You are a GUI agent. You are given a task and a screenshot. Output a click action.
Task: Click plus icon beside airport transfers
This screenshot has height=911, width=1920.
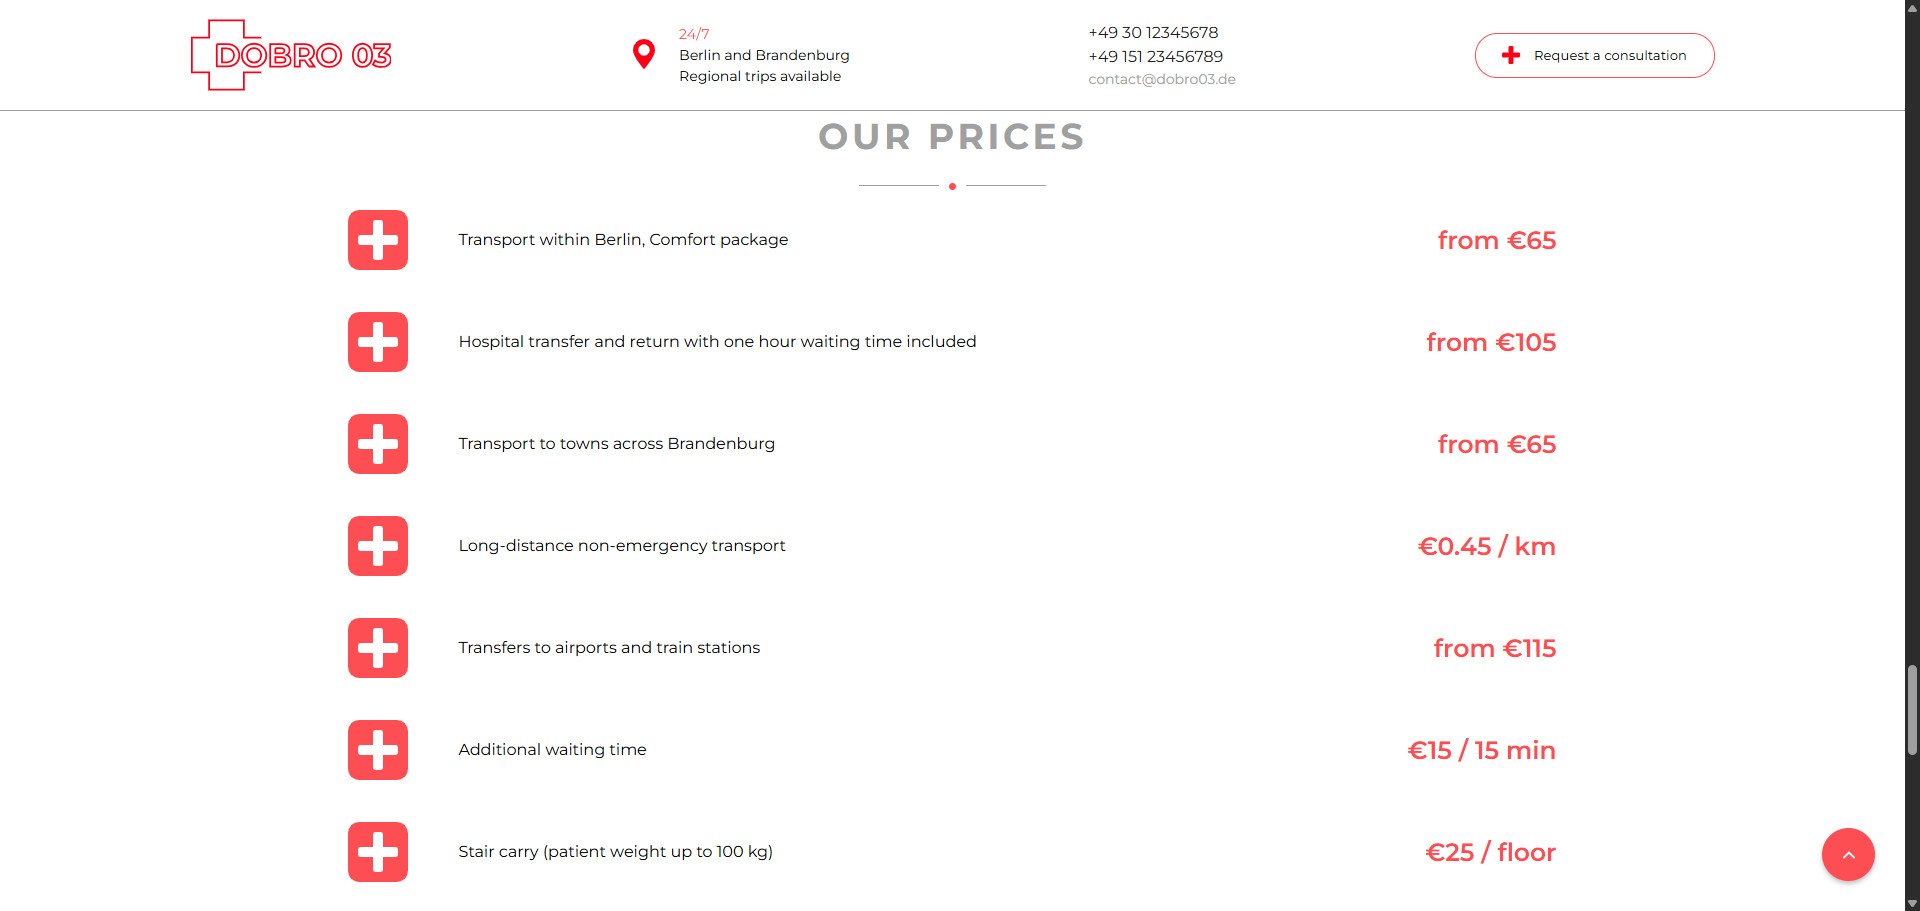378,648
